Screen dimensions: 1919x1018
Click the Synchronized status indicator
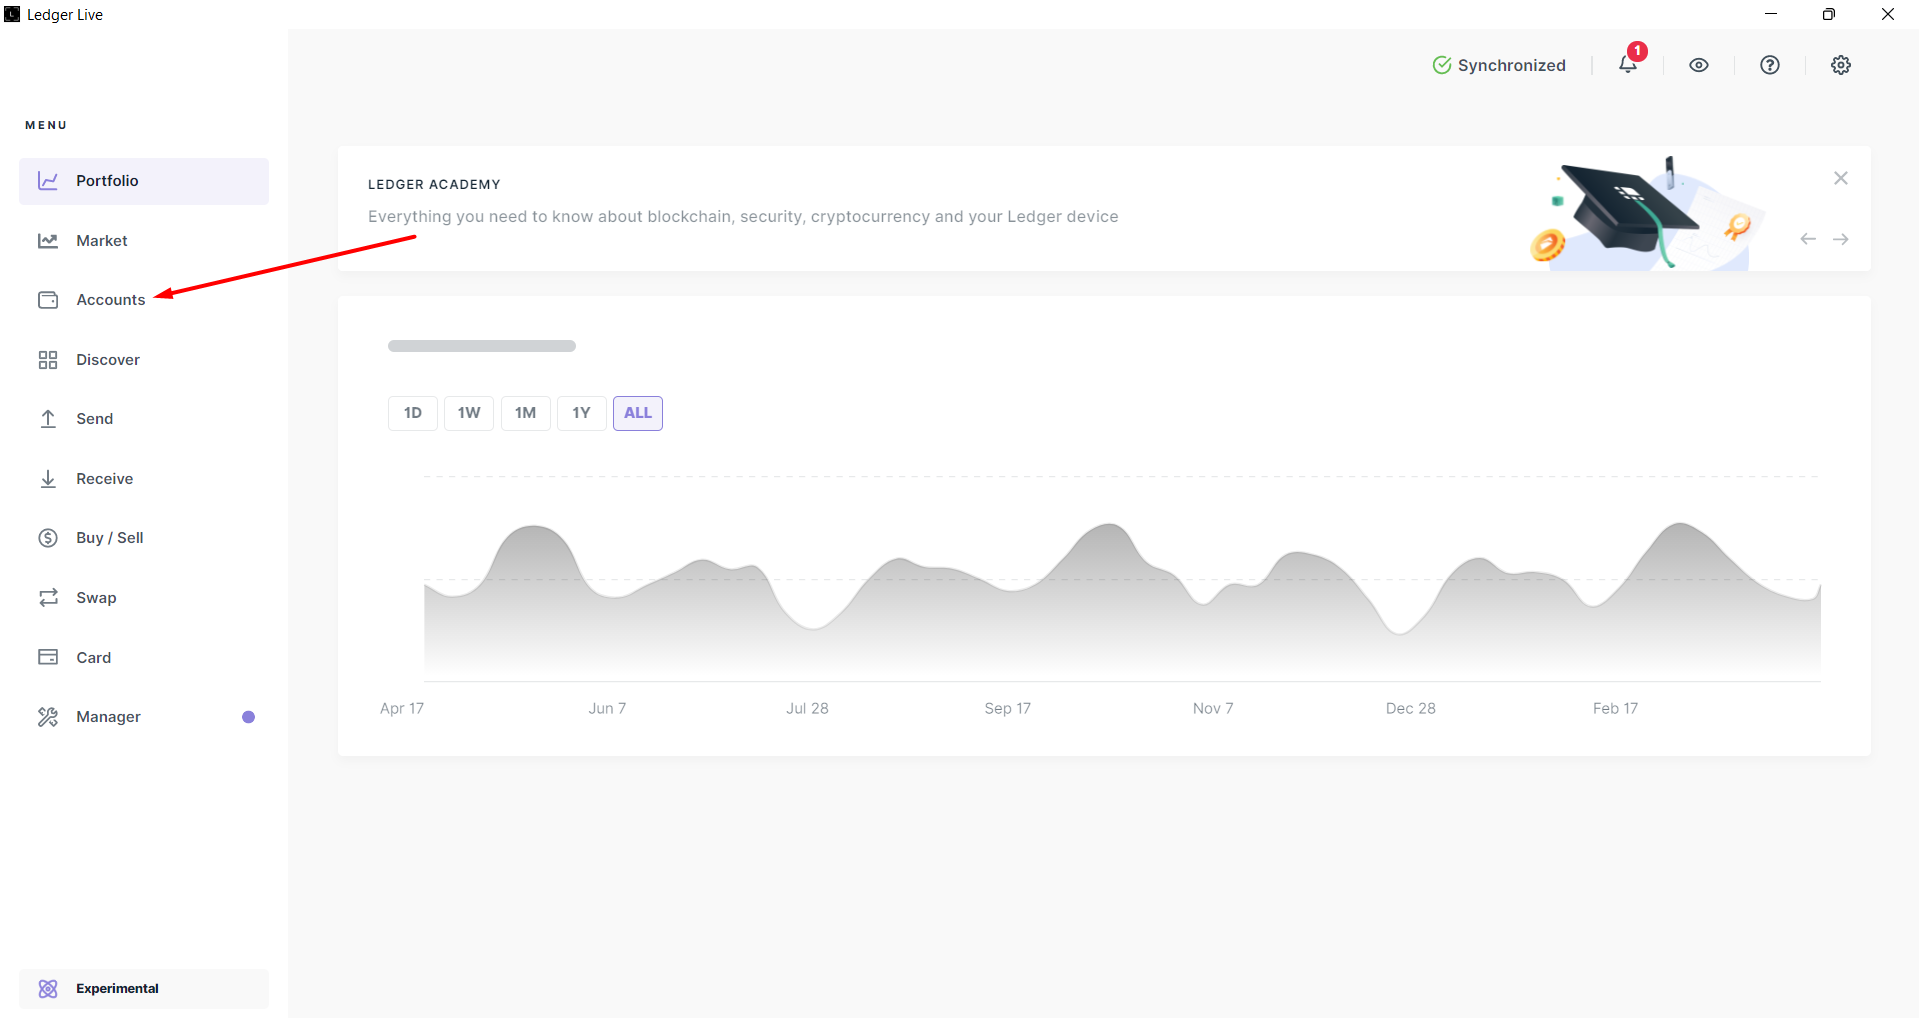coord(1499,65)
